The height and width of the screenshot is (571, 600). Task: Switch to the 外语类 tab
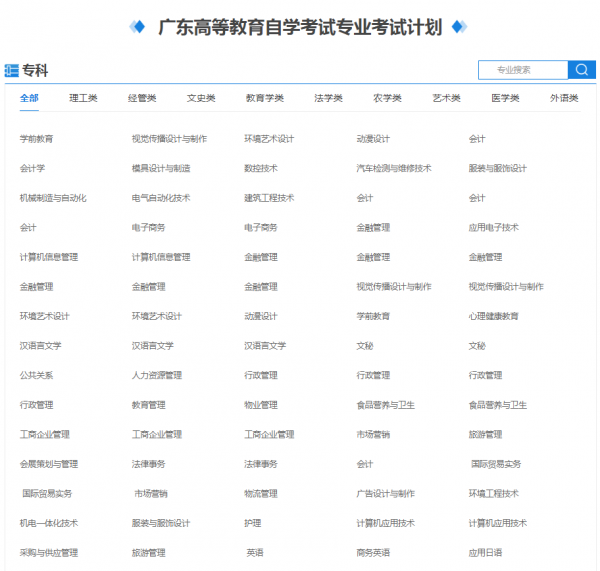[x=564, y=98]
